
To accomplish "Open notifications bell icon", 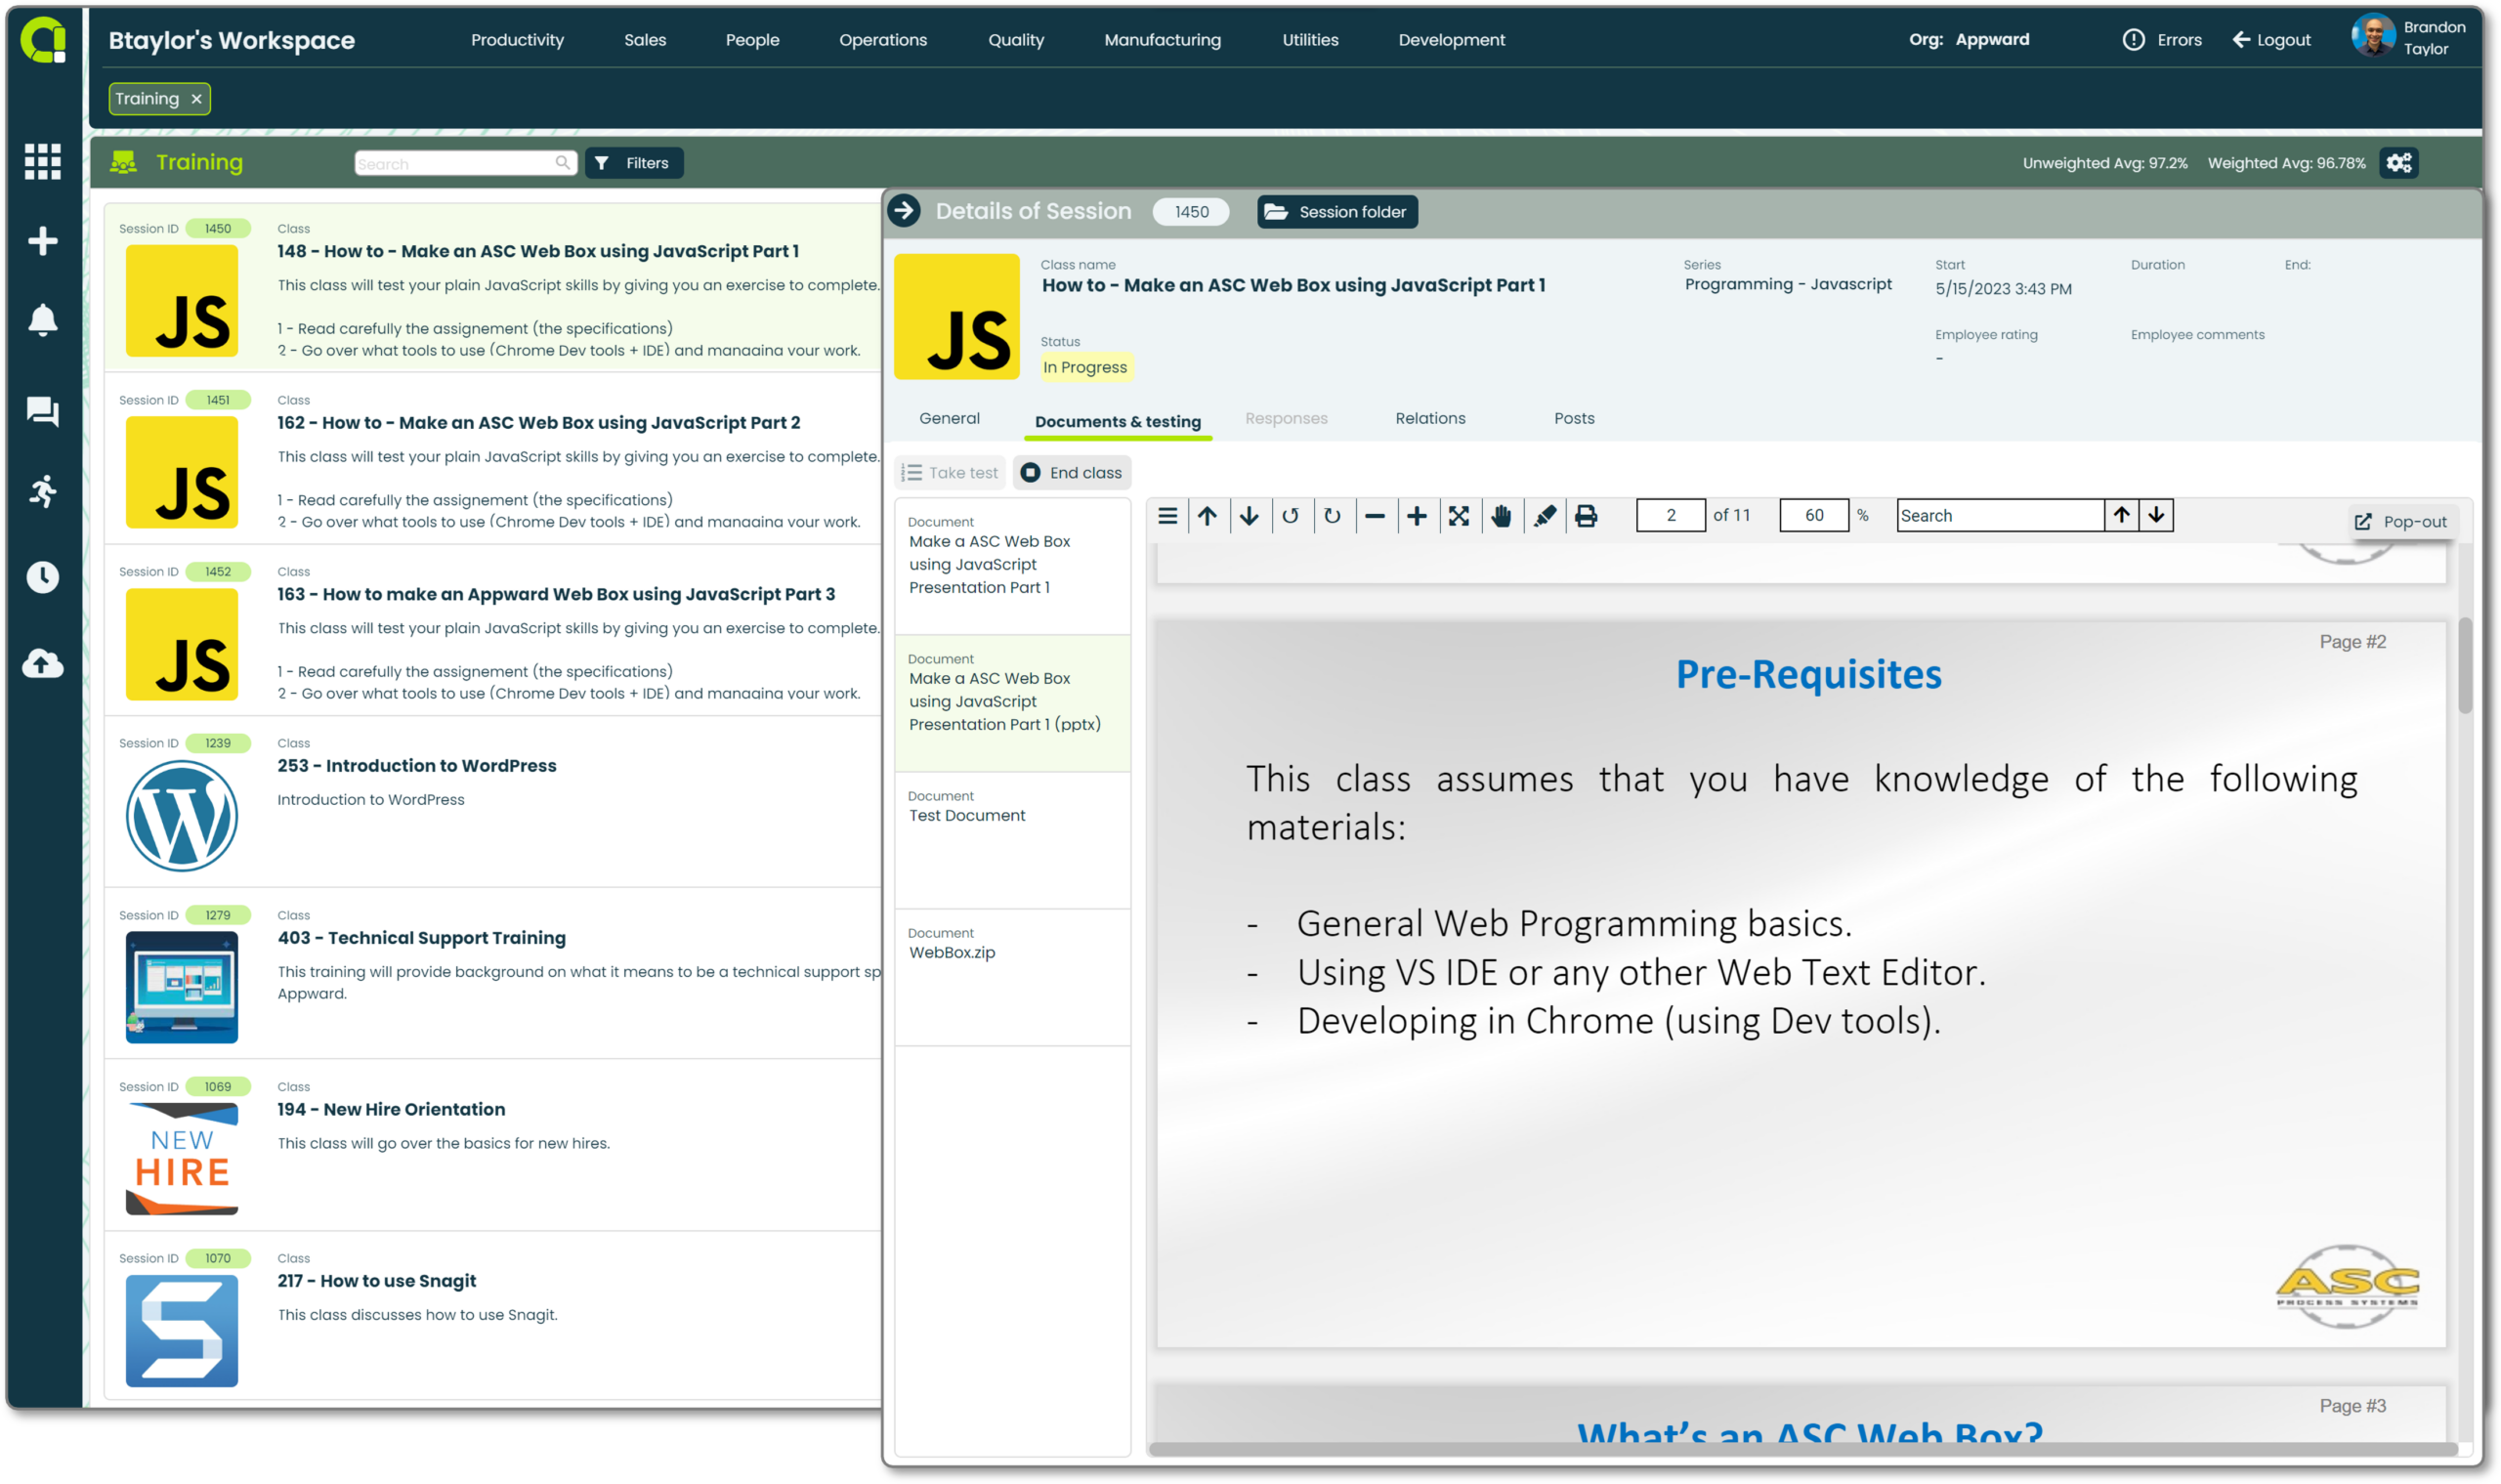I will pos(43,321).
